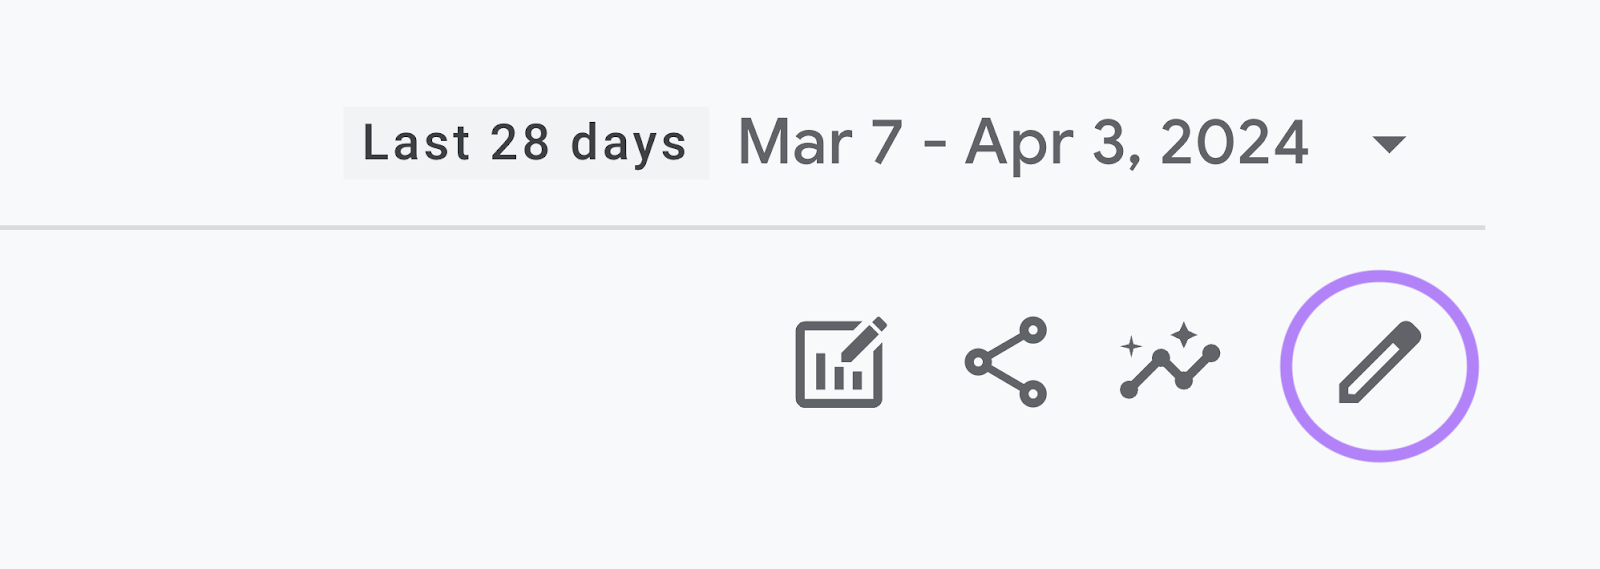Click the Share this report icon
Image resolution: width=1600 pixels, height=569 pixels.
1005,362
